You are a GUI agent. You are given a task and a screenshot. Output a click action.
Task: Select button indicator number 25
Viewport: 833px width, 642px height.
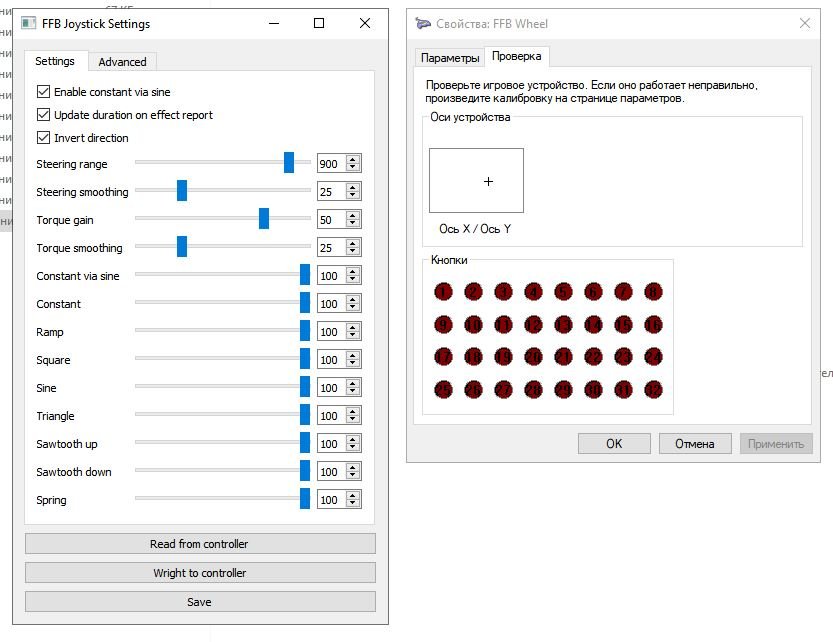coord(443,390)
